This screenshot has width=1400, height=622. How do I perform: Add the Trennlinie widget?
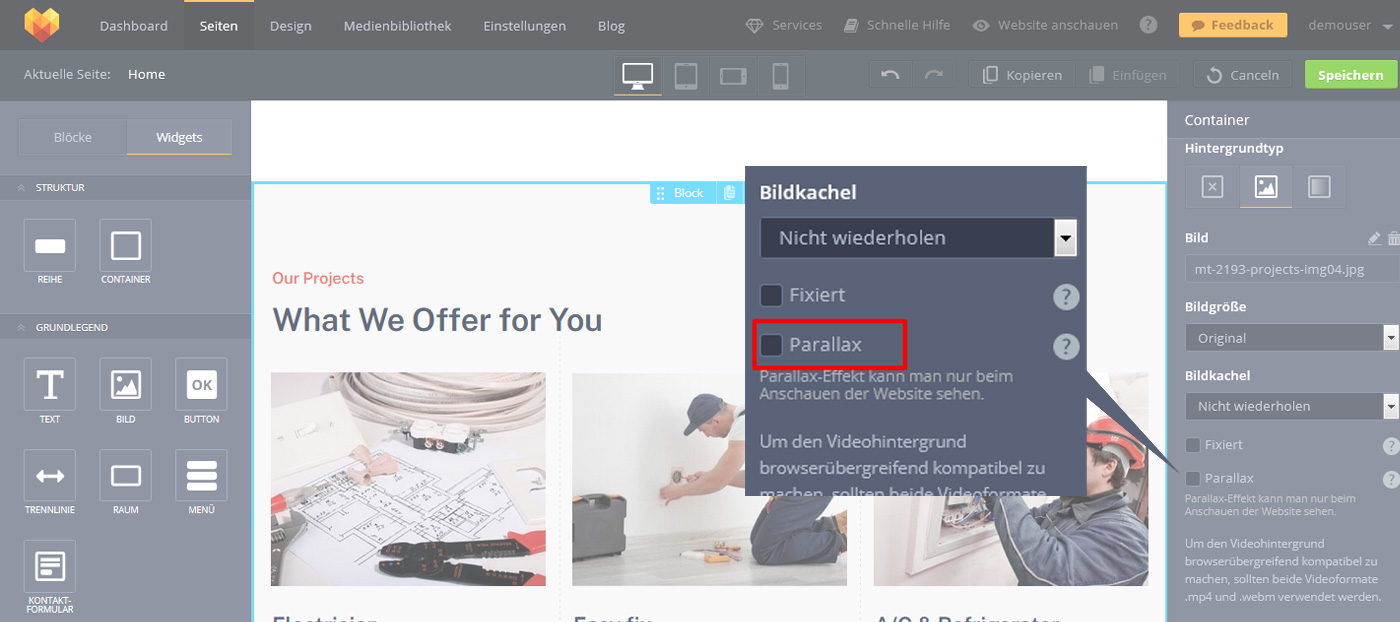(50, 481)
